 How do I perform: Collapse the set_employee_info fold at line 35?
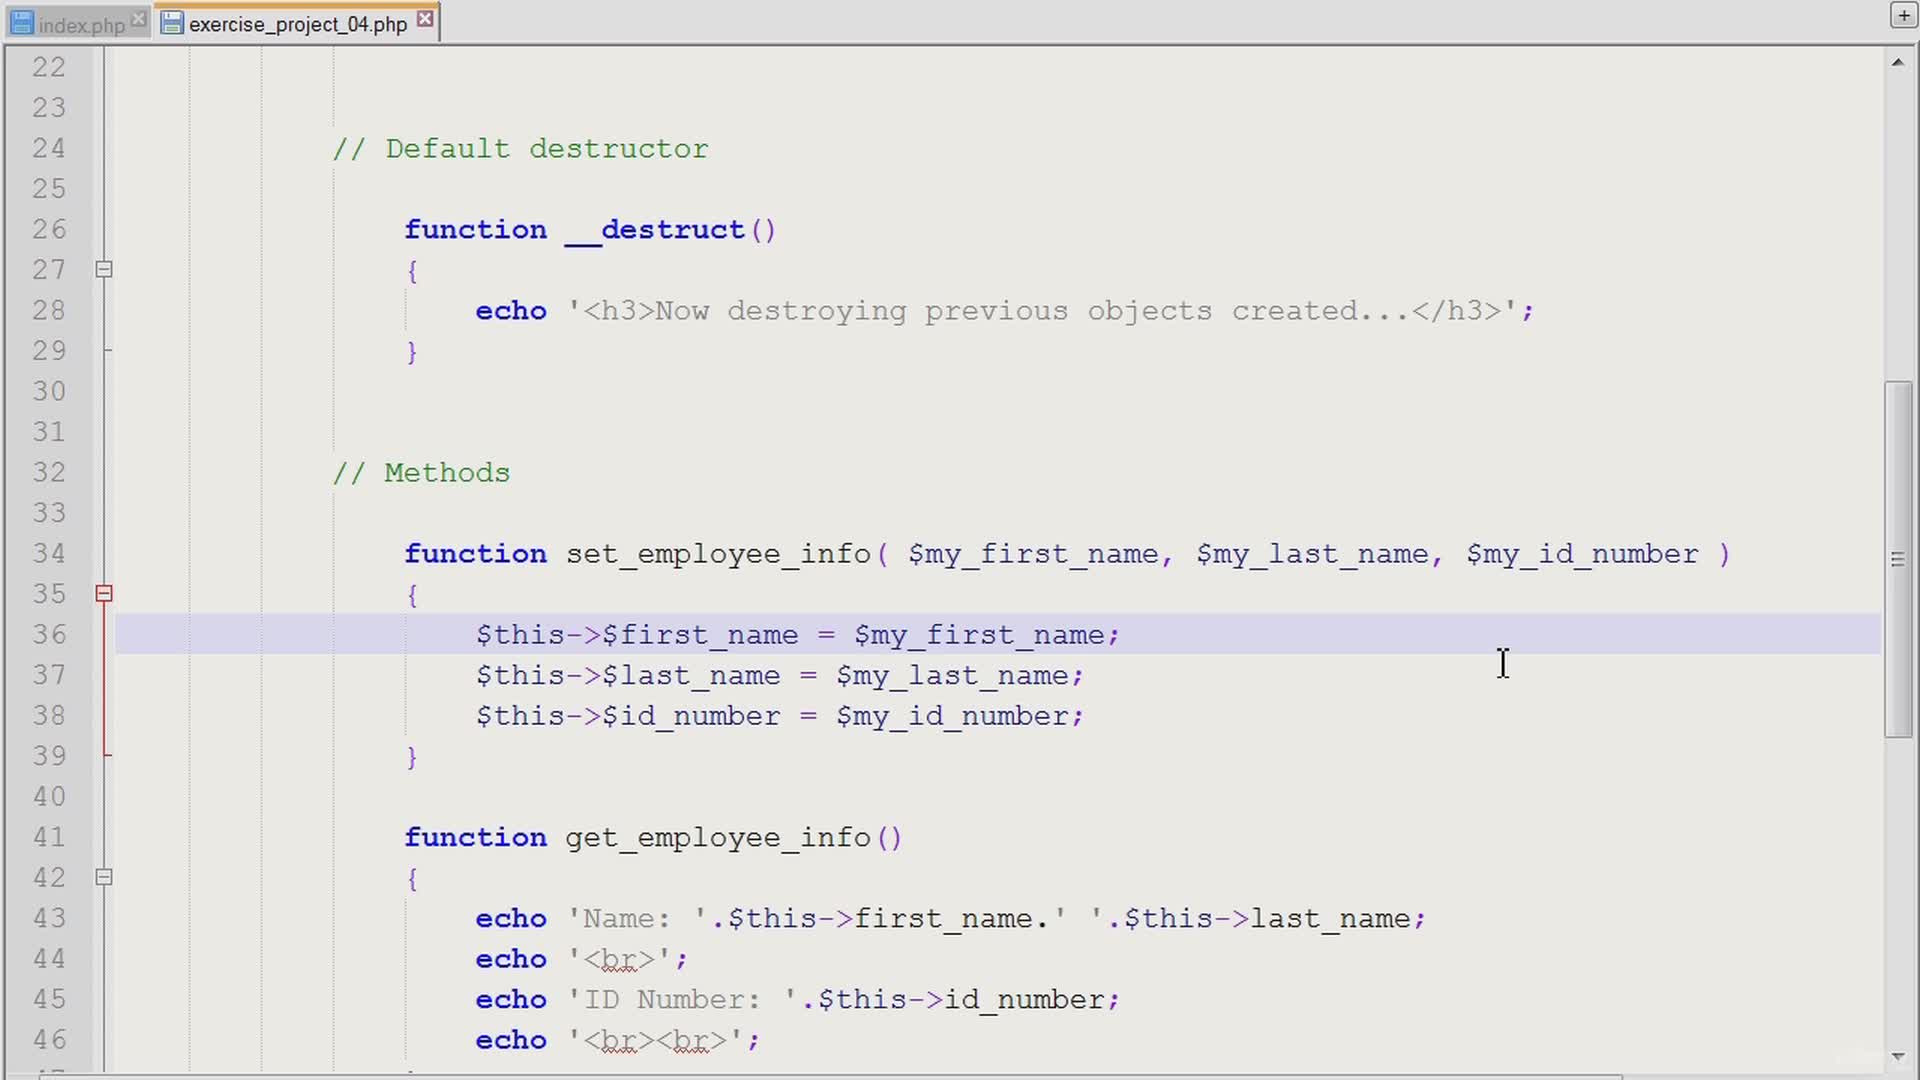click(104, 593)
